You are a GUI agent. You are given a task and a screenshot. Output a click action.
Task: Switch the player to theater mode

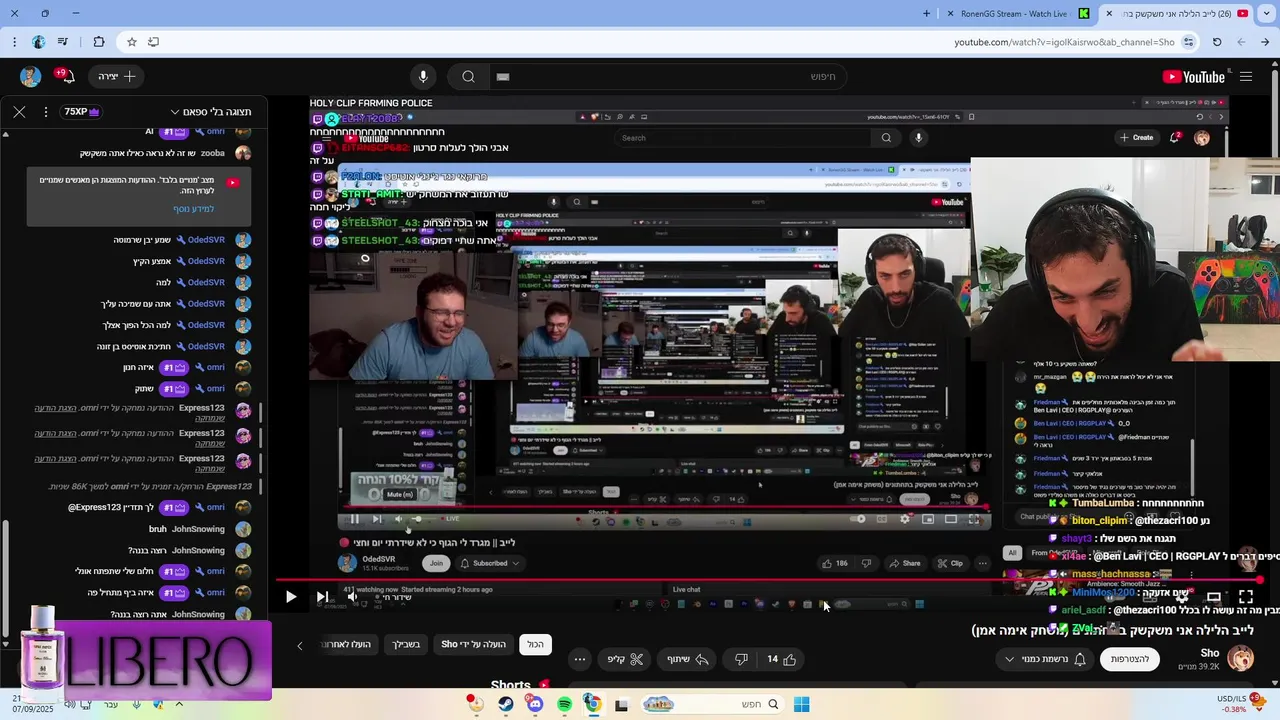pyautogui.click(x=1213, y=597)
